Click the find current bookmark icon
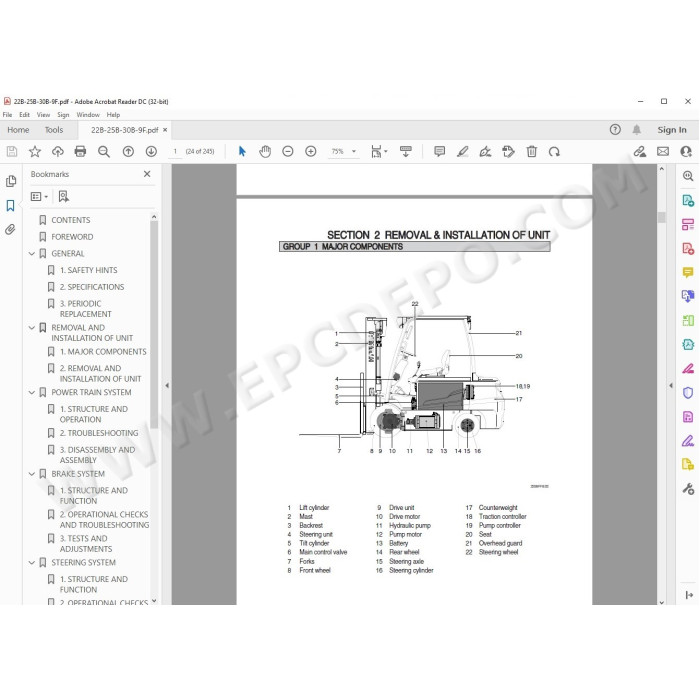The height and width of the screenshot is (700, 700). pos(63,196)
